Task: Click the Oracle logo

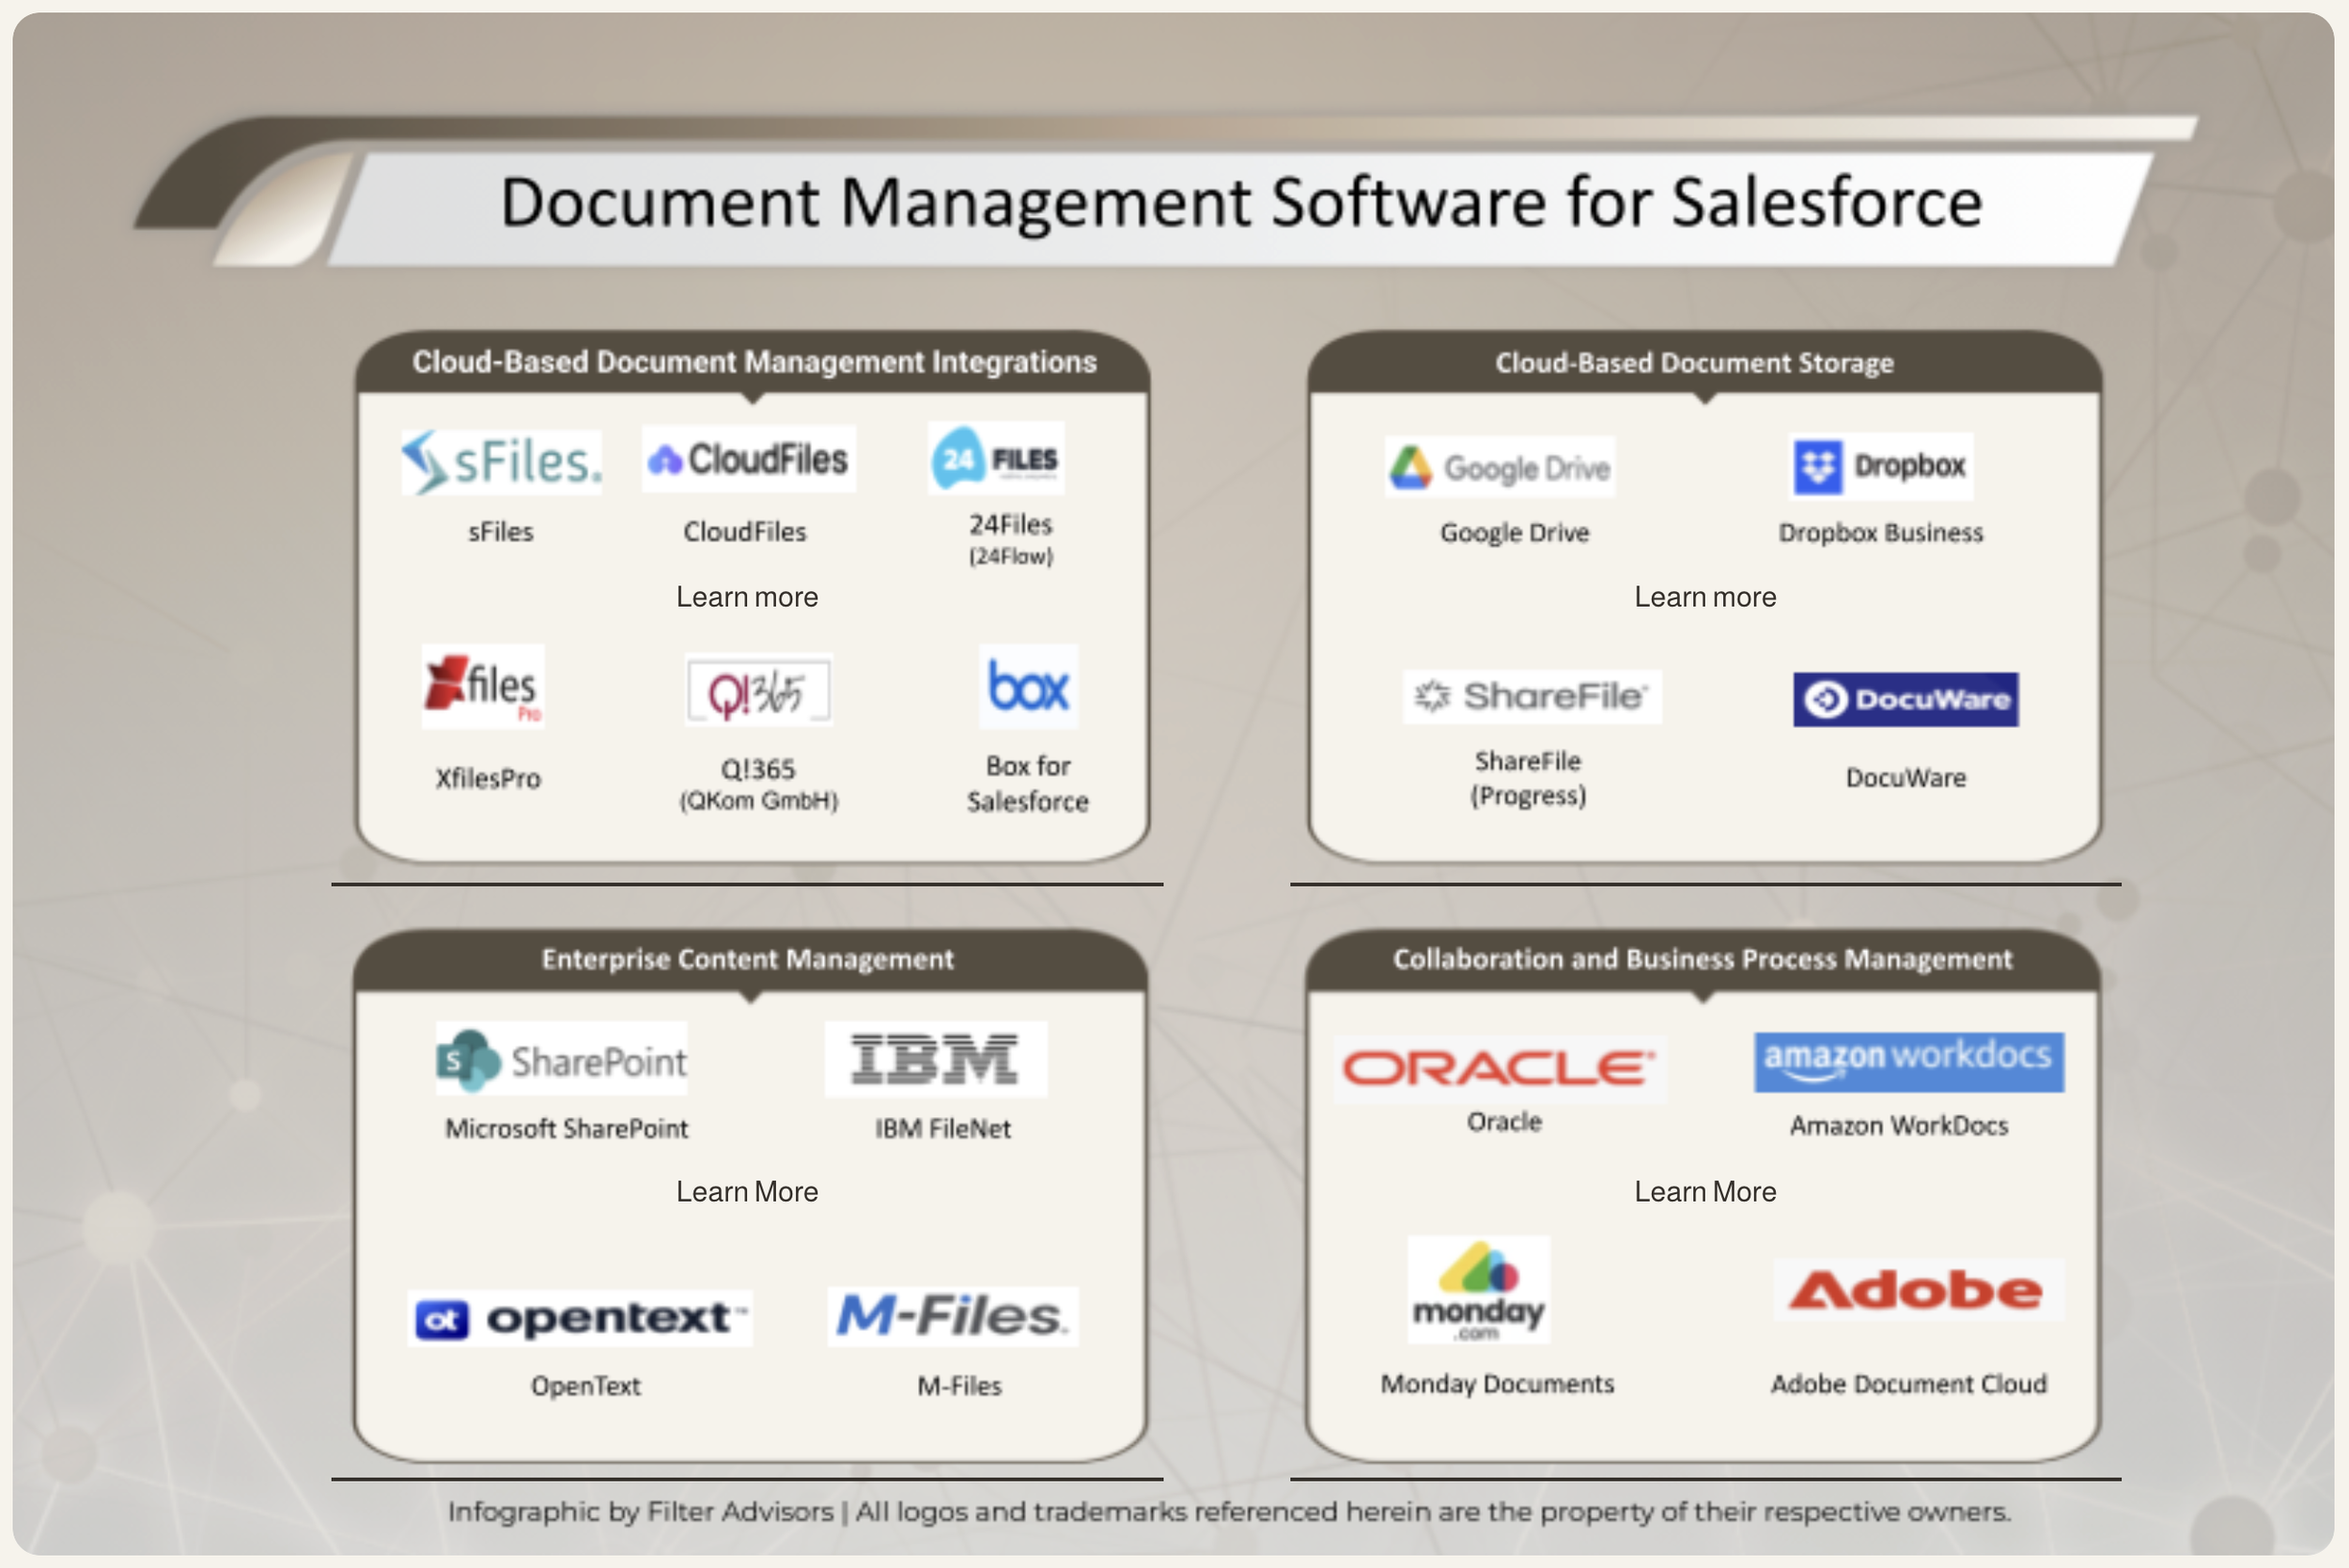Action: [x=1499, y=1069]
